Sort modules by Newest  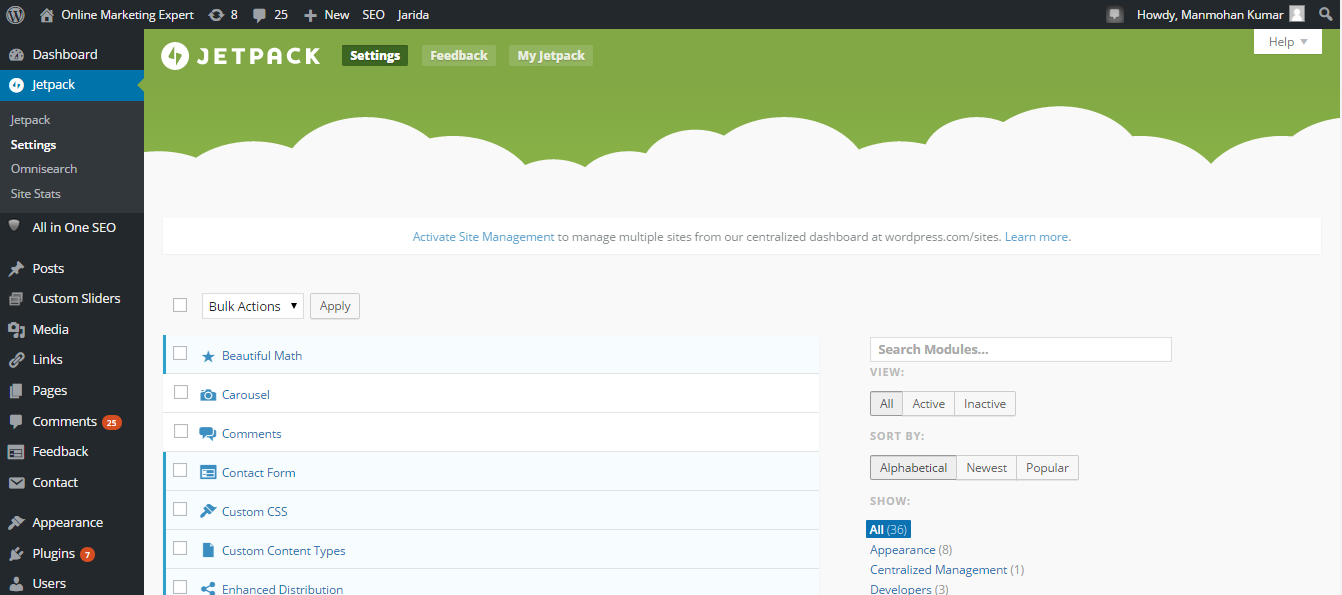tap(986, 468)
